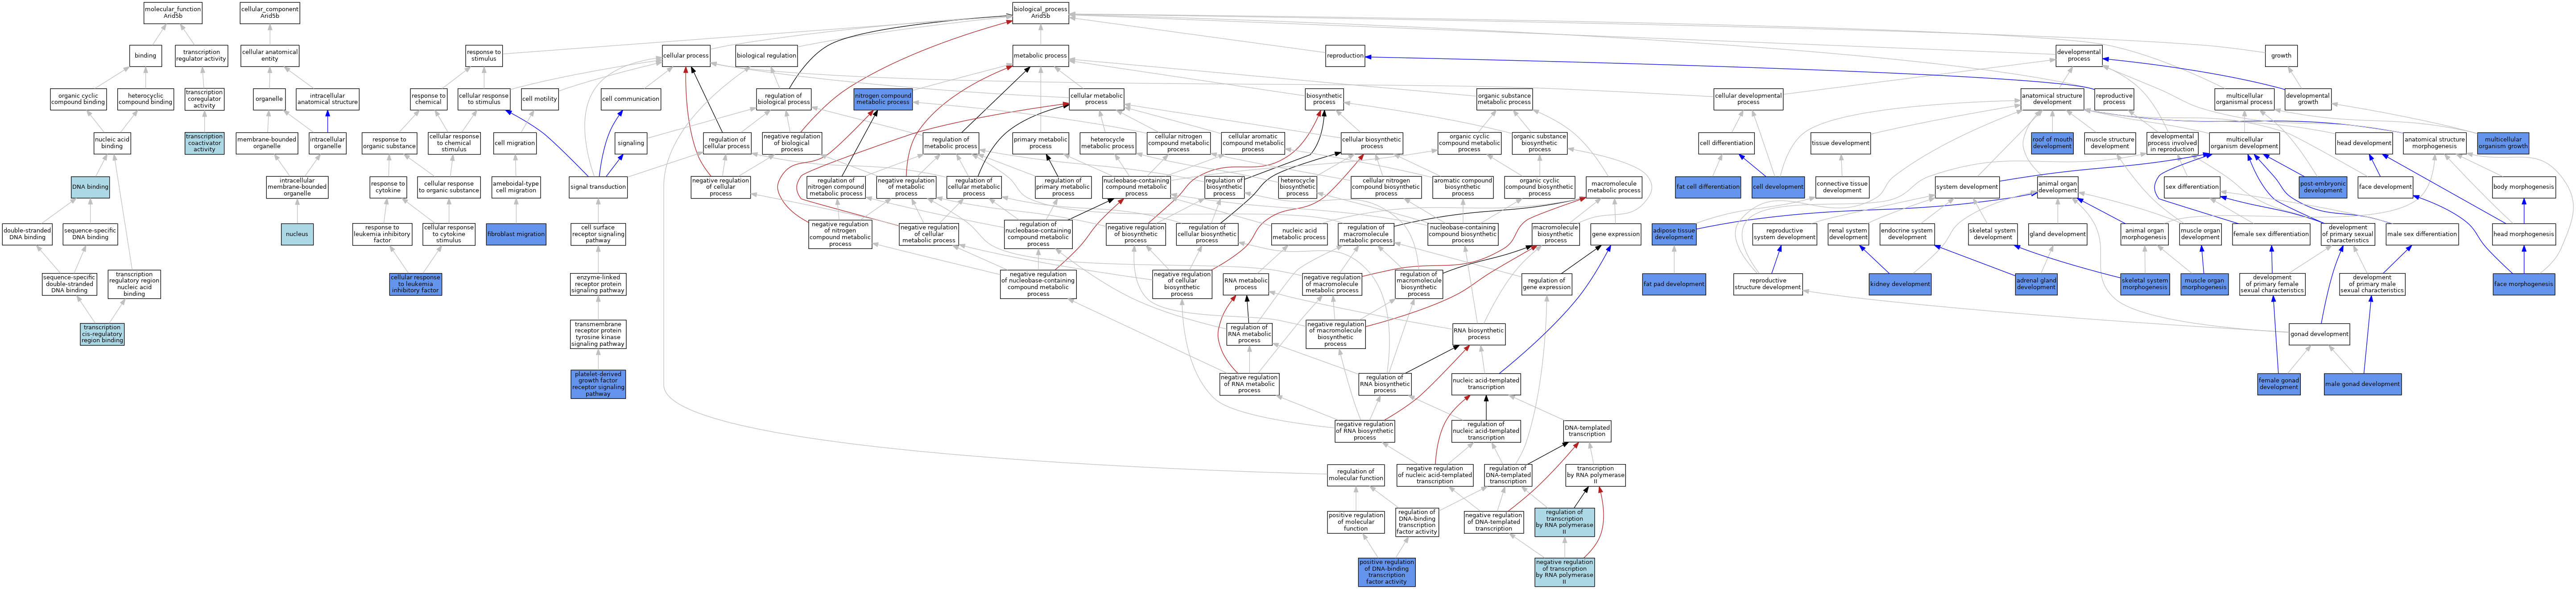Select 'enzyme-linked receptor protein signaling pathway' node
2576x589 pixels.
pos(598,284)
